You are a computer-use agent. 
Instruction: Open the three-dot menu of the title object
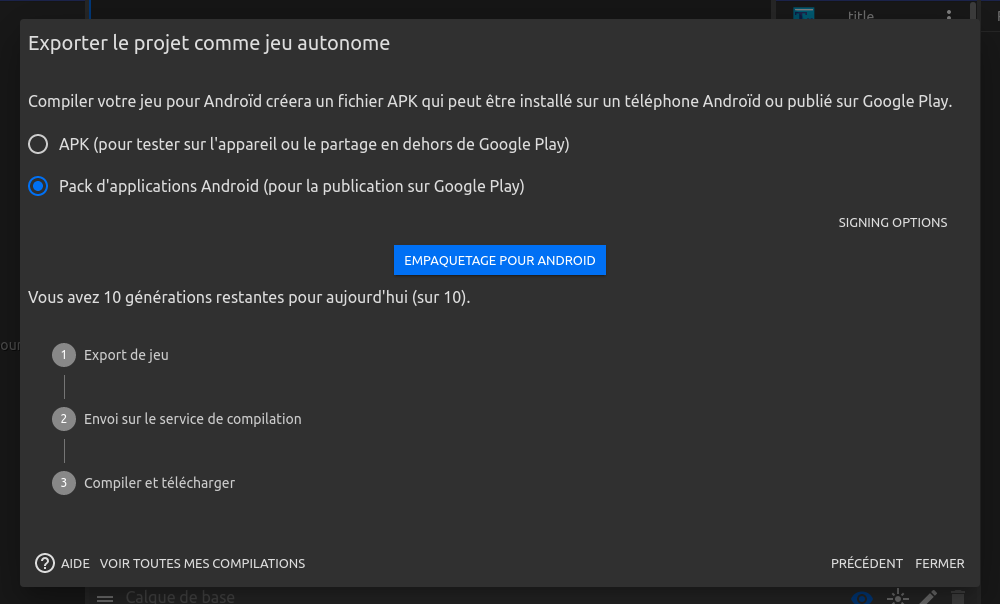[949, 14]
